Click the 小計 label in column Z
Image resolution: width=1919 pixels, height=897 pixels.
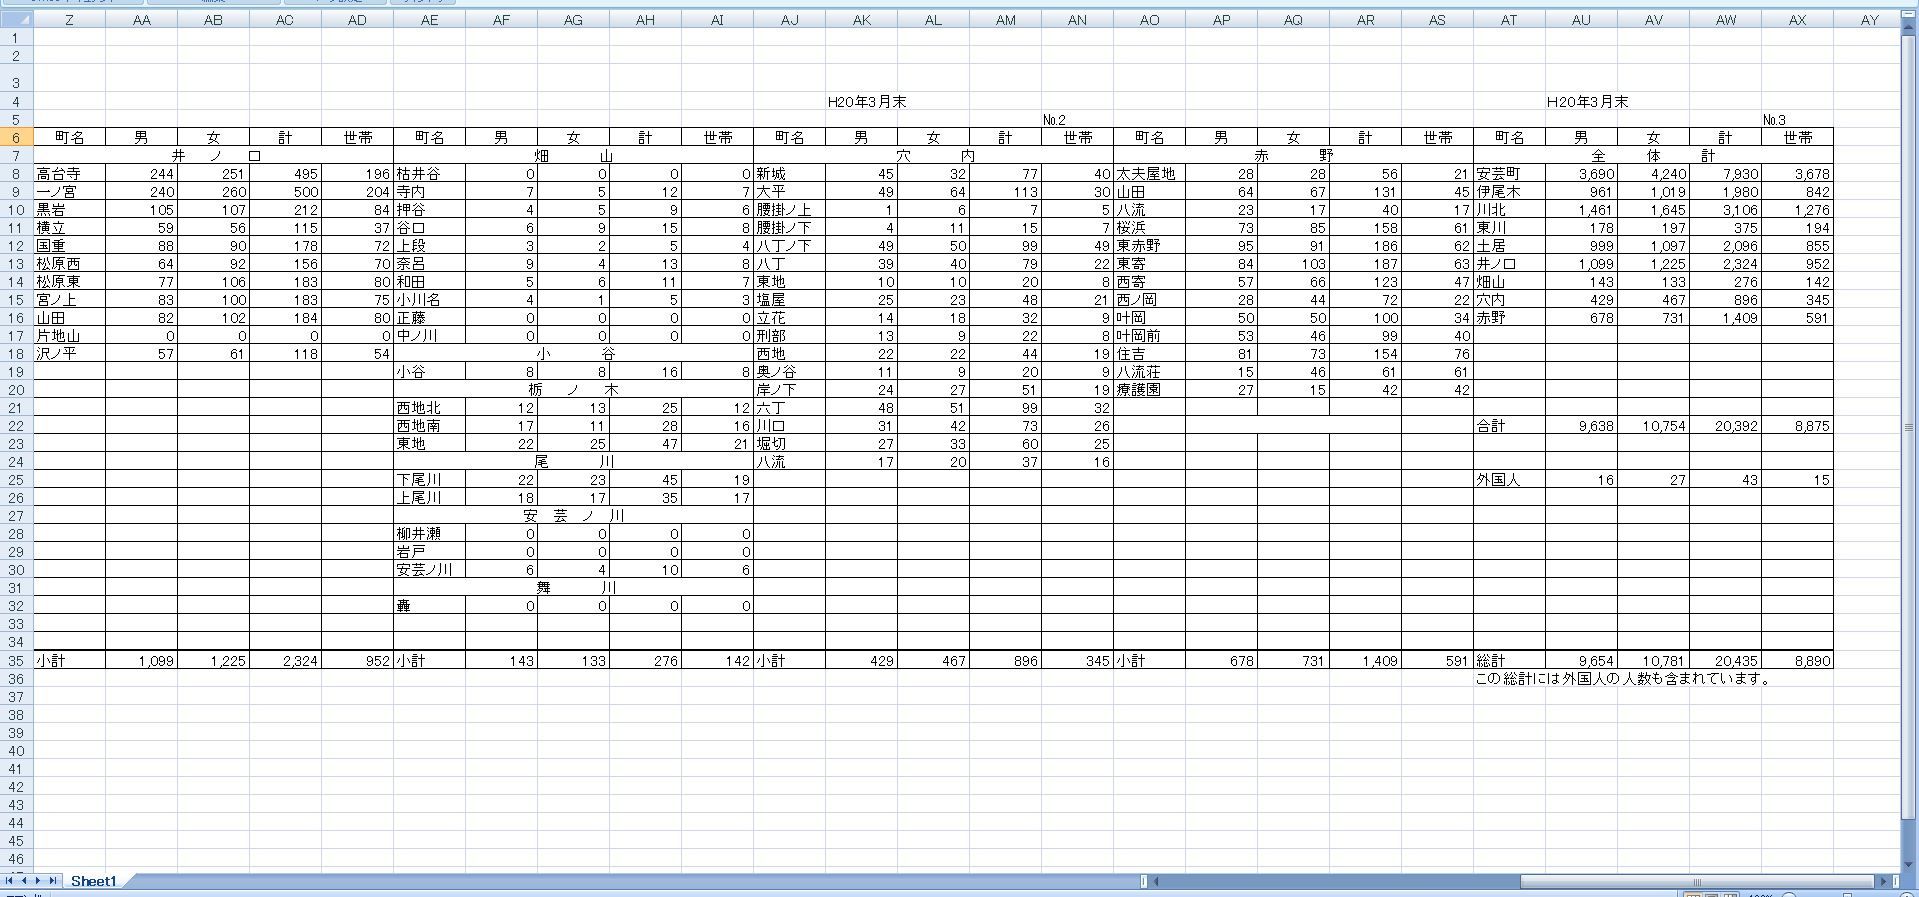pyautogui.click(x=69, y=661)
